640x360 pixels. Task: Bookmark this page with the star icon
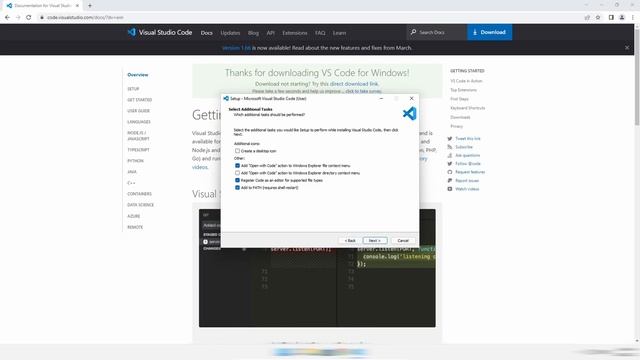tap(598, 18)
